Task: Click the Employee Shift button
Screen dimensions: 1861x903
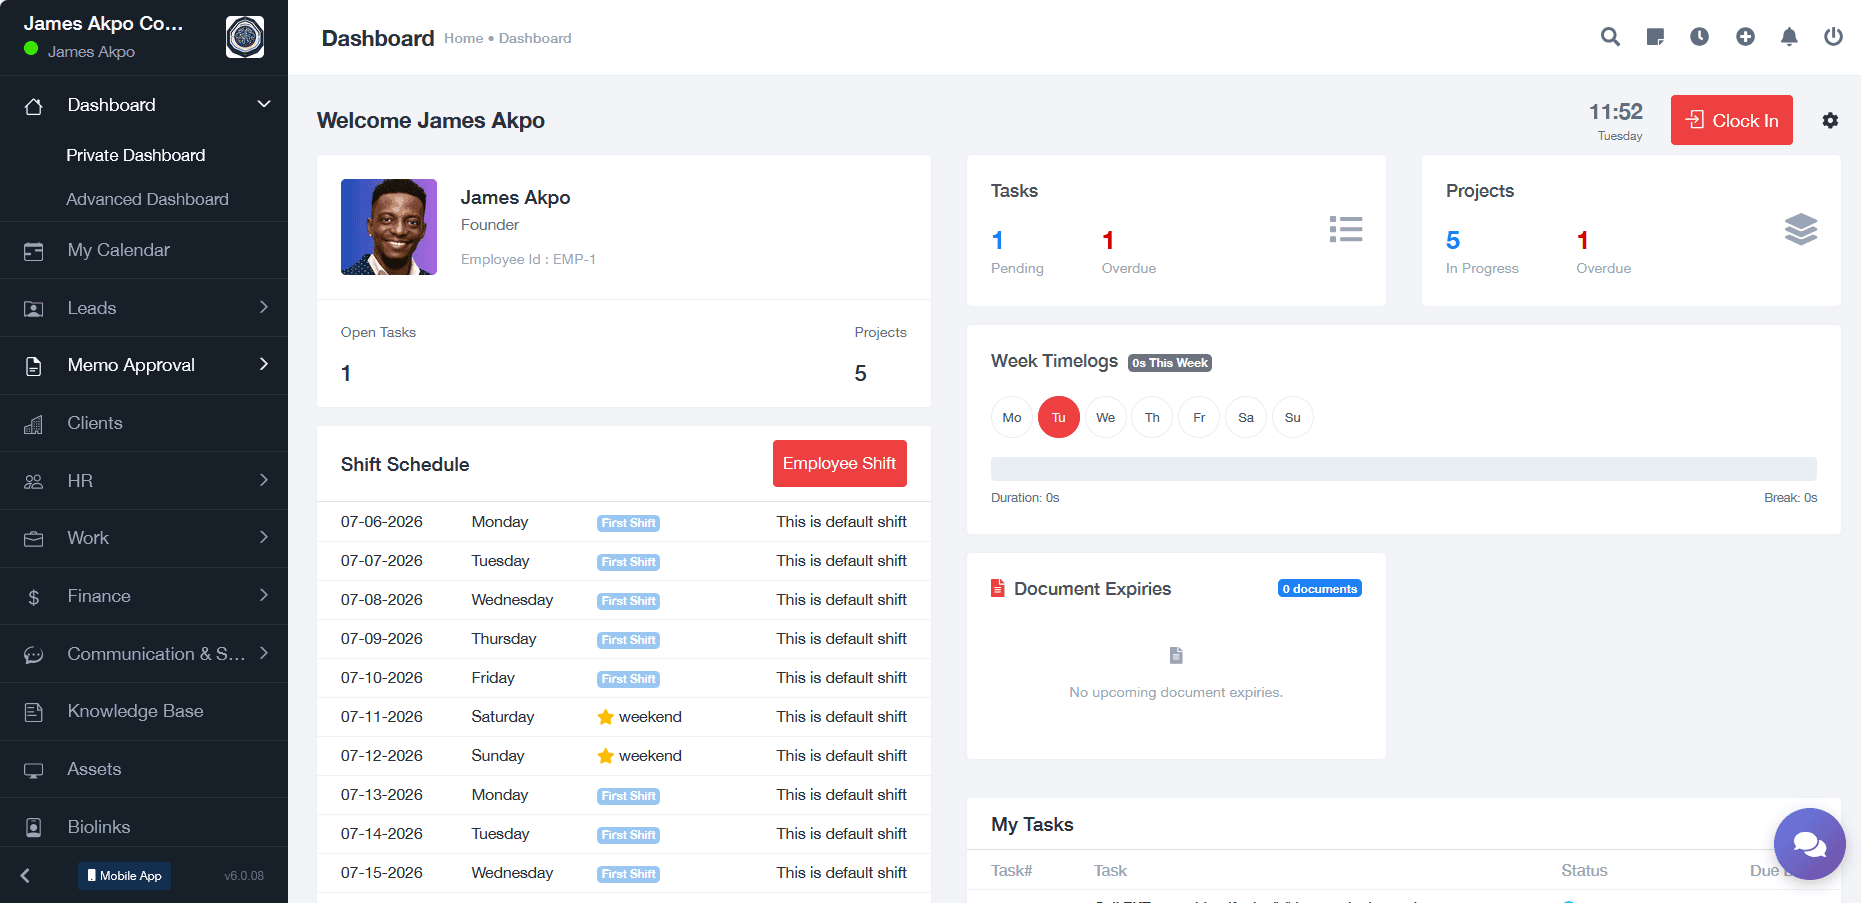Action: [x=840, y=463]
